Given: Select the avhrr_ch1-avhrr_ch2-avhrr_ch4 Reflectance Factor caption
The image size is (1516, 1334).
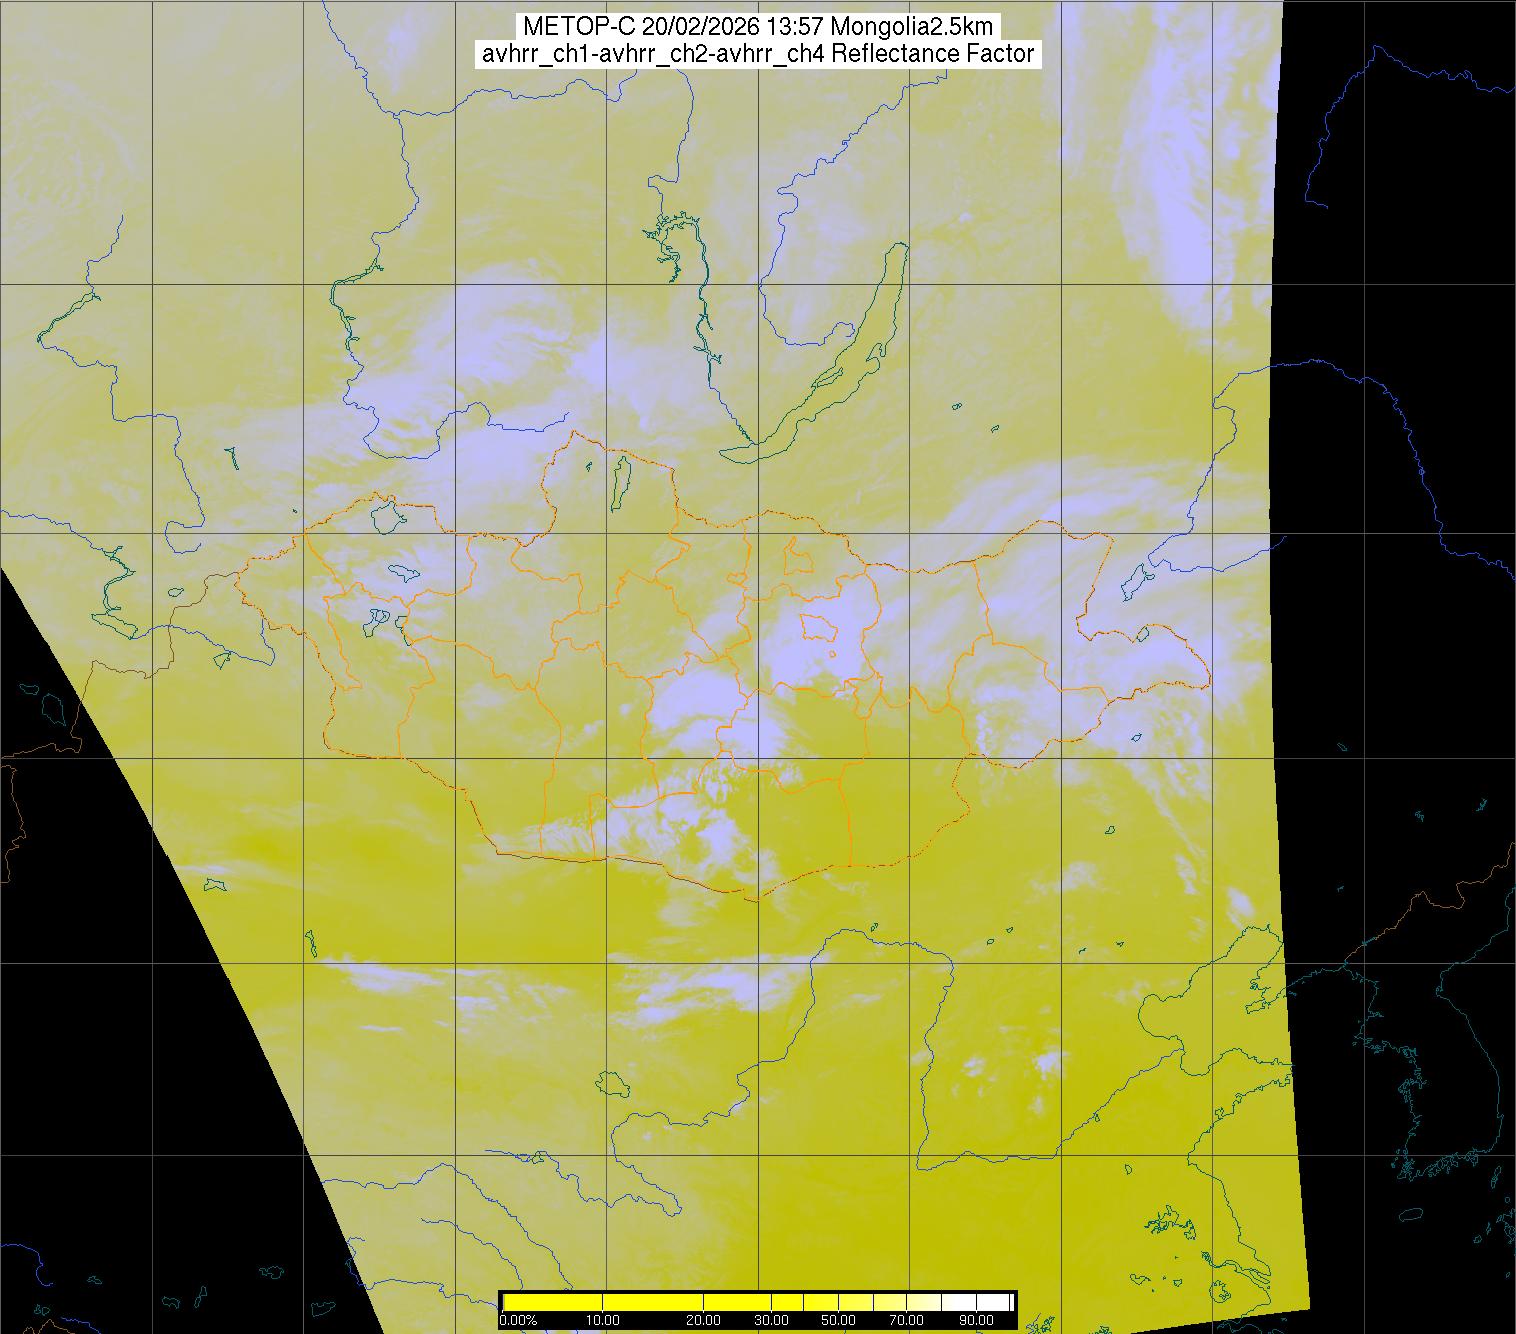Looking at the screenshot, I should click(758, 54).
